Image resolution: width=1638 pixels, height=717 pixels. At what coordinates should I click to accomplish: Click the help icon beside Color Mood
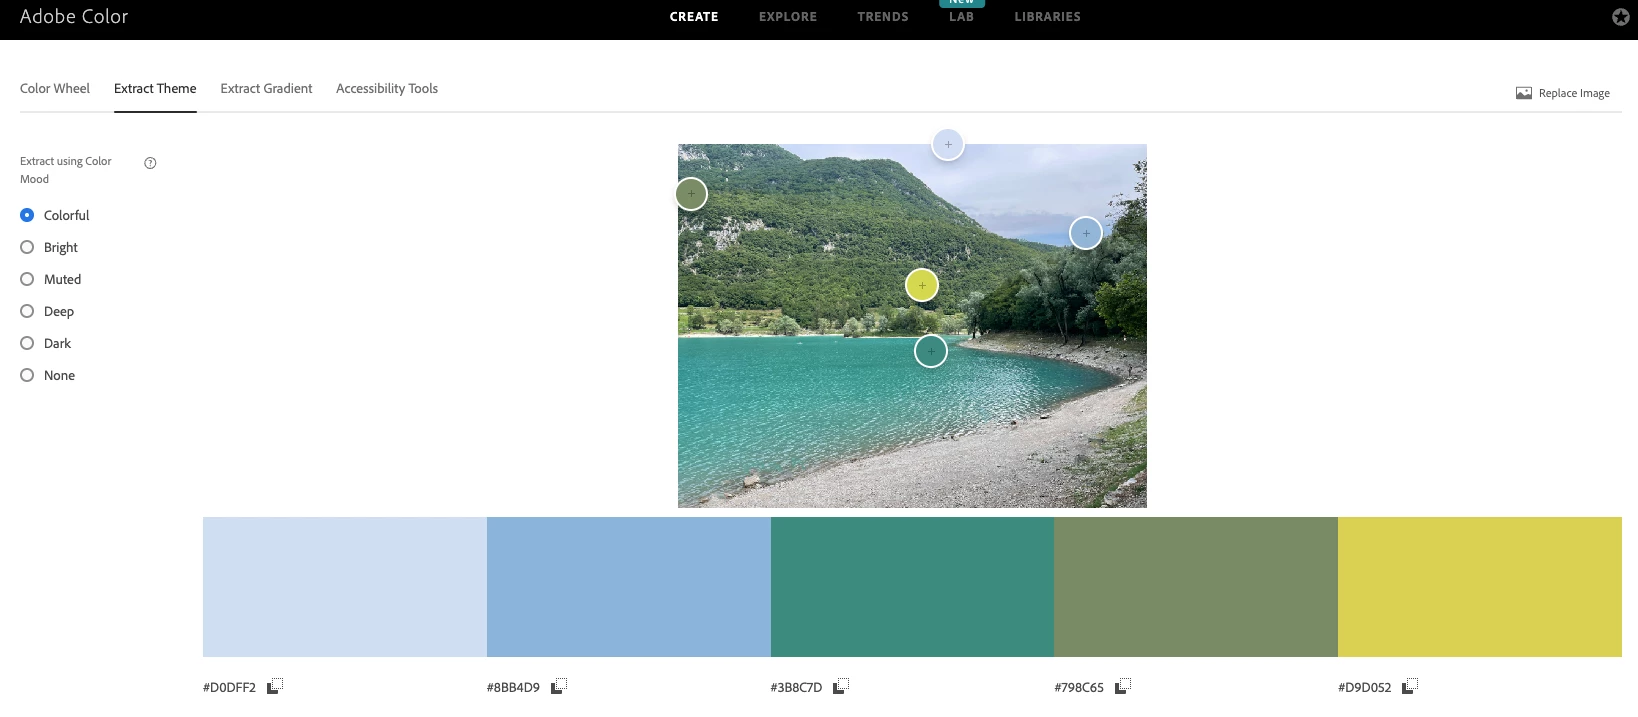click(150, 163)
